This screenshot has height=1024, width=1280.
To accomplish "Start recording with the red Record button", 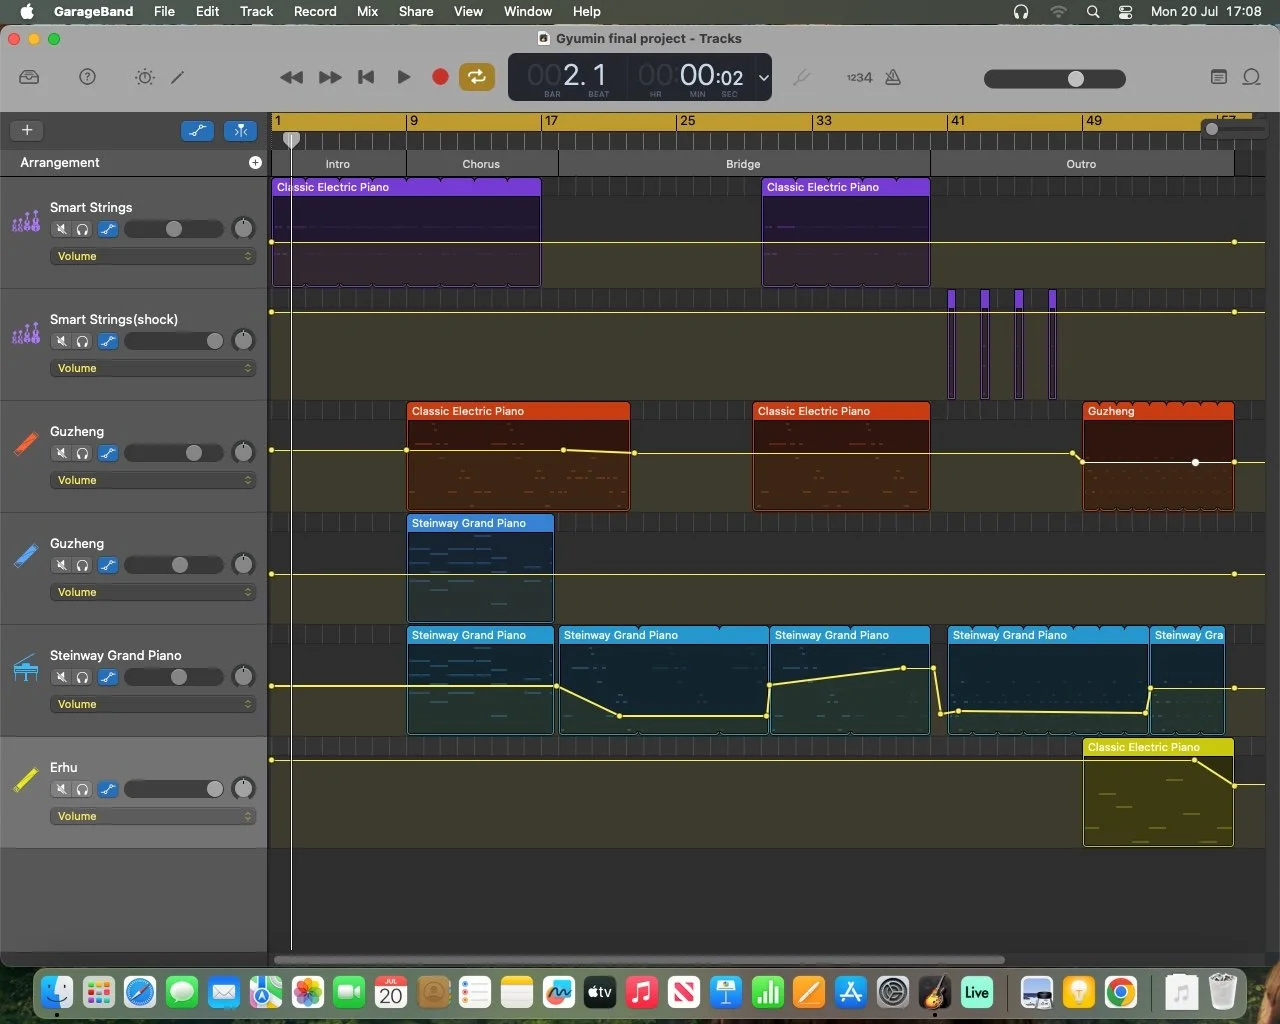I will (439, 77).
